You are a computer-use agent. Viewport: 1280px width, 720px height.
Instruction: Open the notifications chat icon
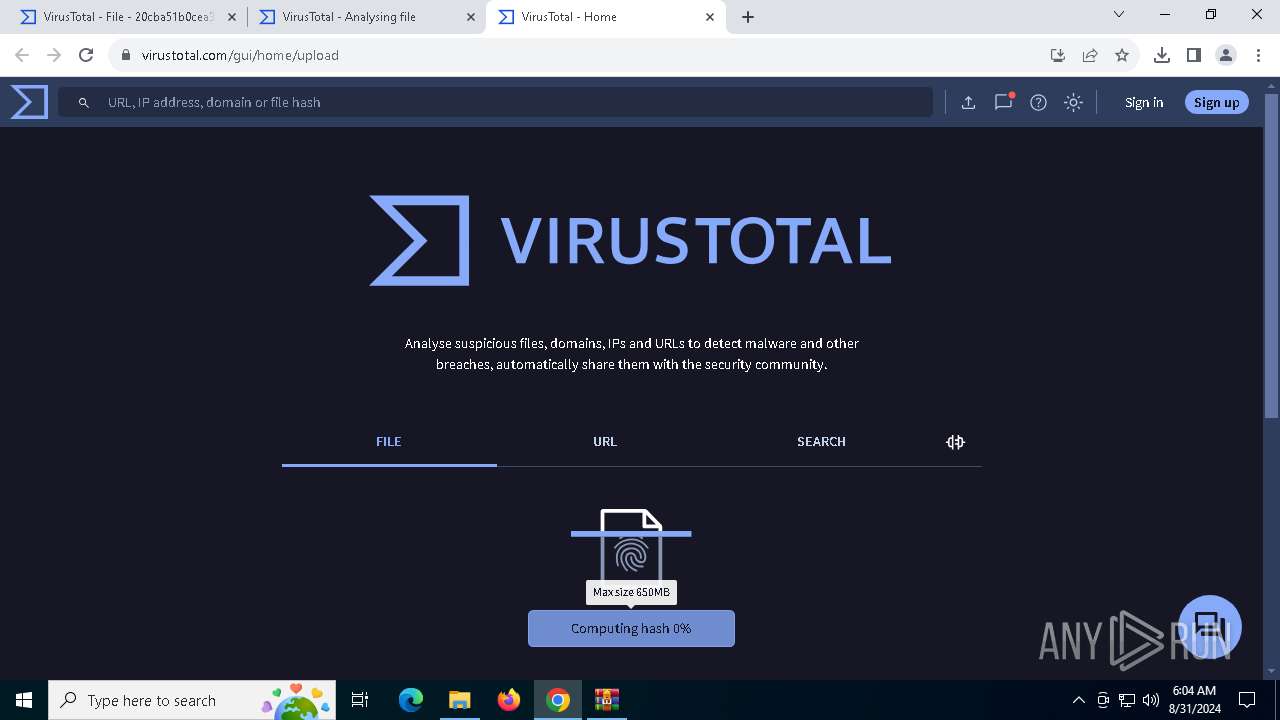click(1003, 102)
